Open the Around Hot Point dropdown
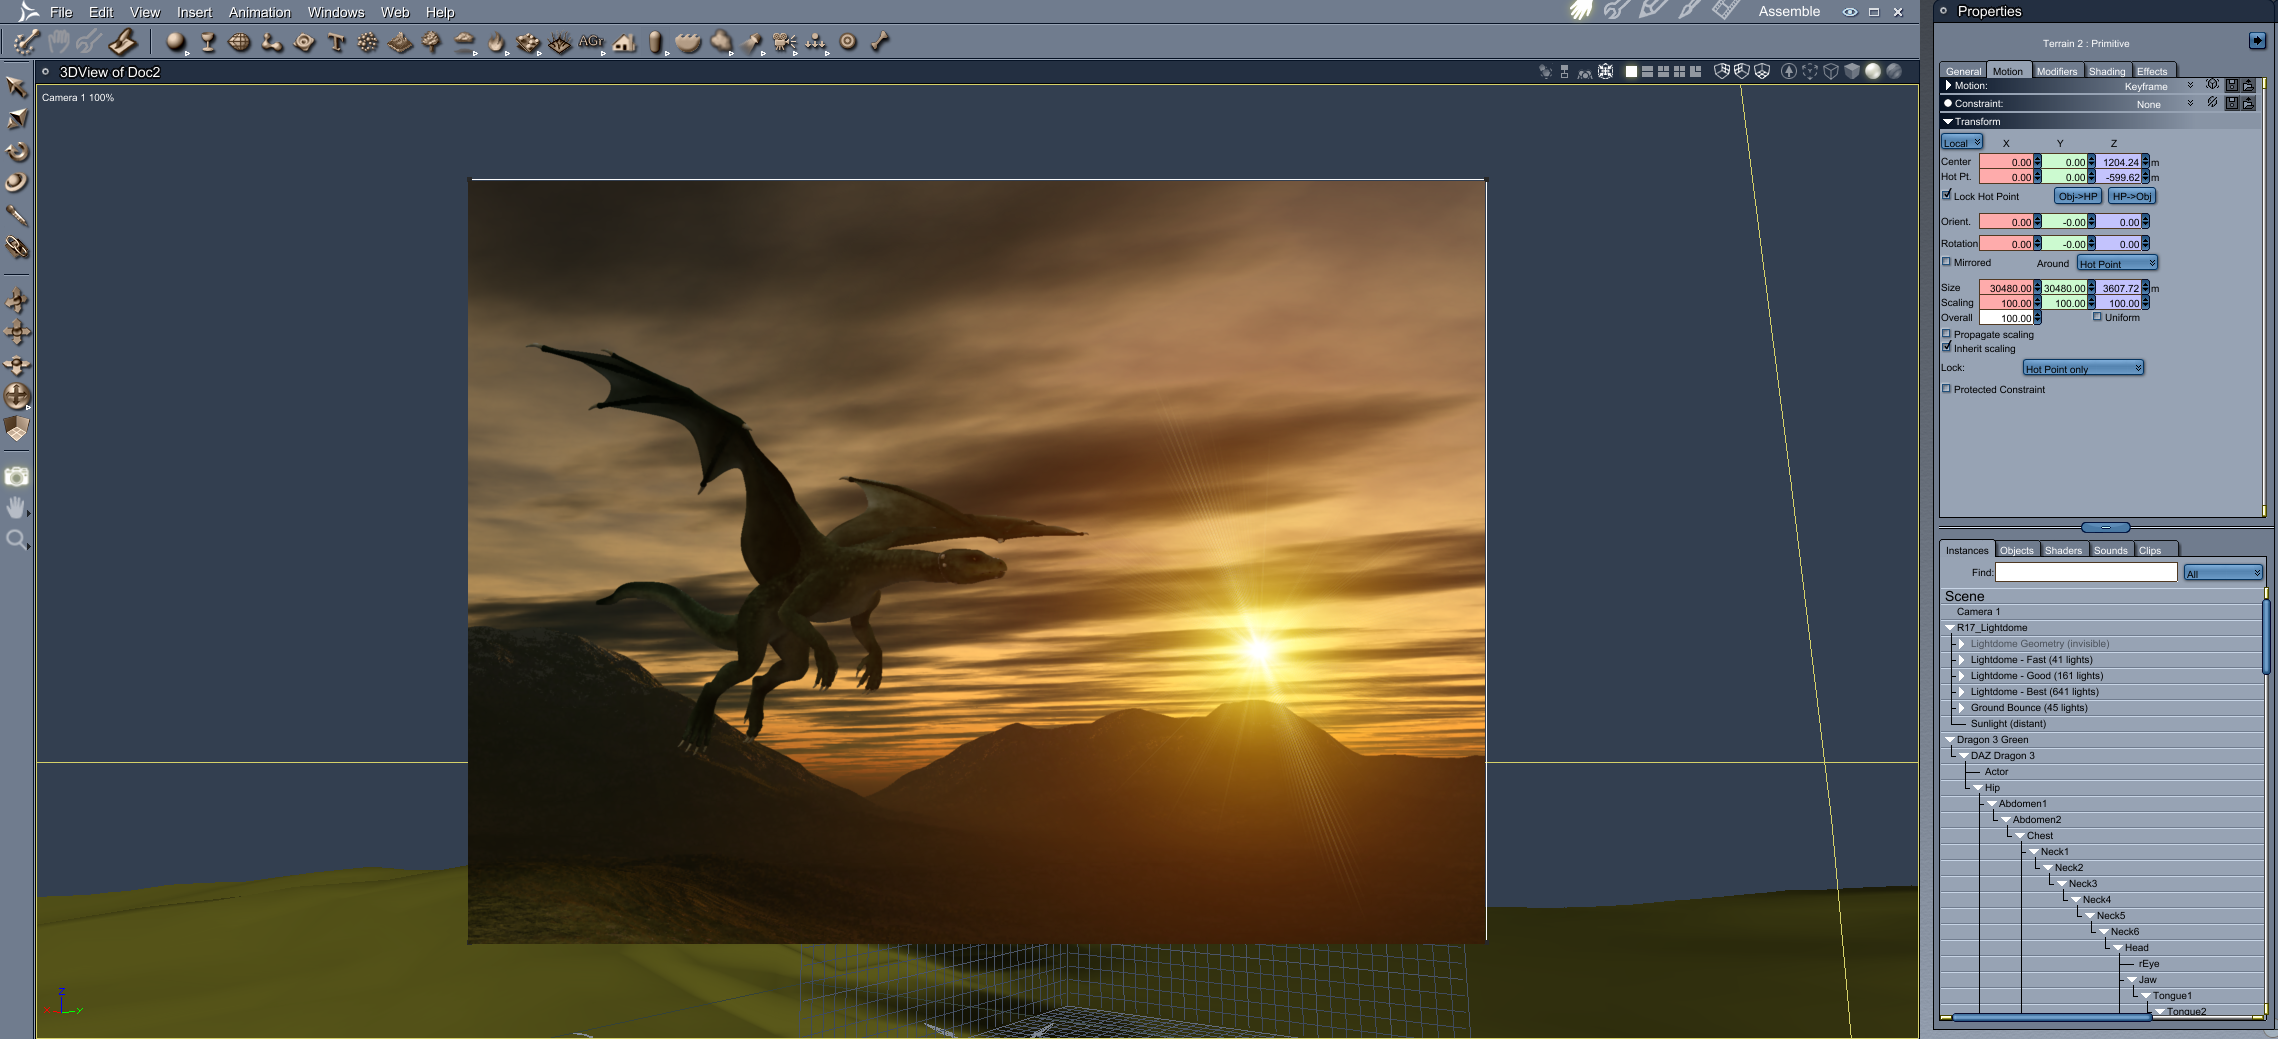This screenshot has width=2278, height=1039. pos(2117,263)
